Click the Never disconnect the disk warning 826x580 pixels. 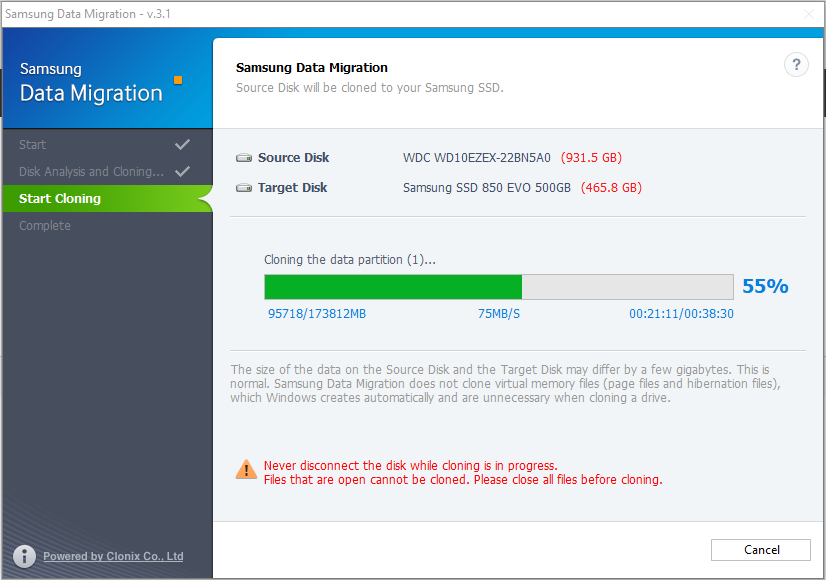point(410,466)
